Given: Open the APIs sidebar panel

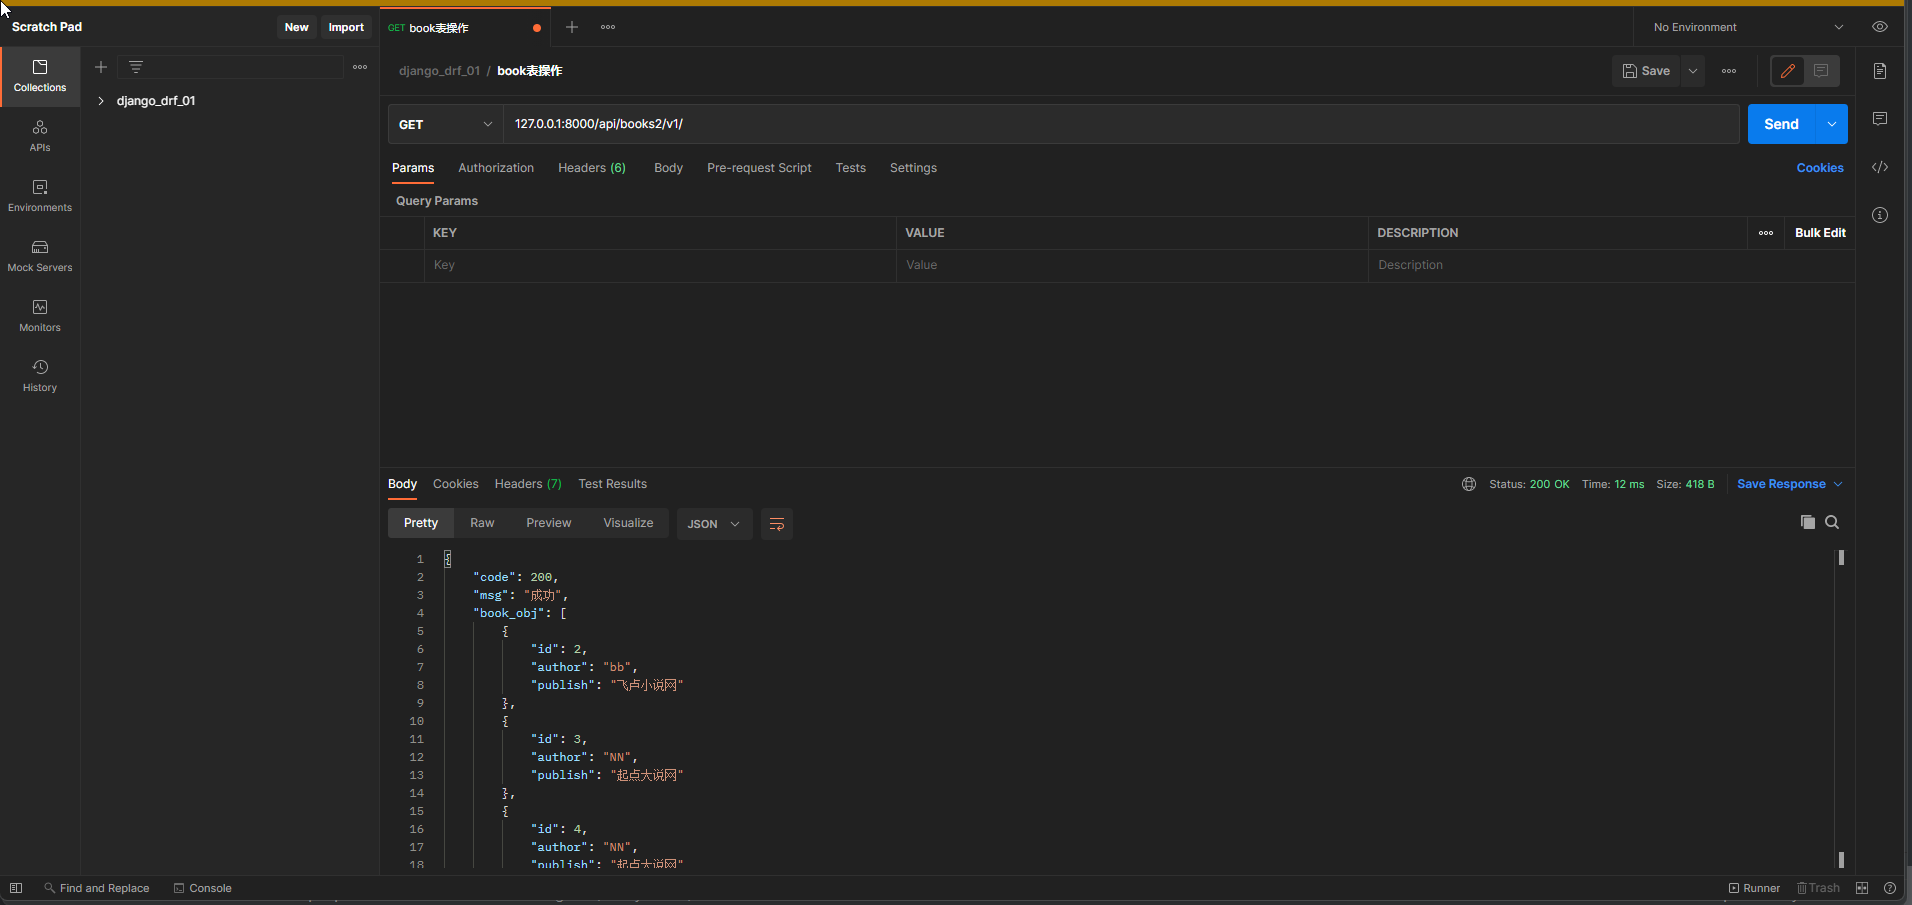Looking at the screenshot, I should pos(40,136).
